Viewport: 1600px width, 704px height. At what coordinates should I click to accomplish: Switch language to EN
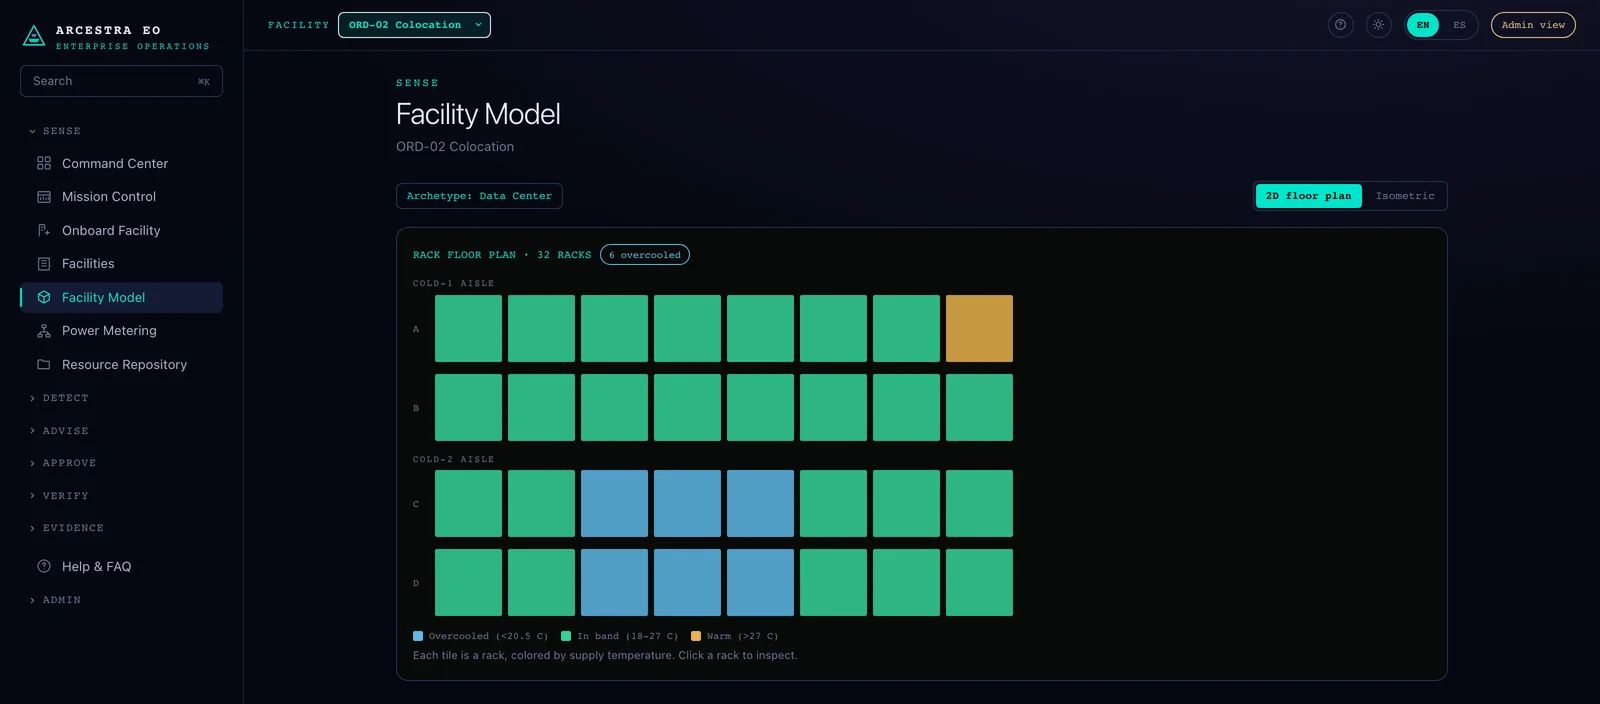pyautogui.click(x=1423, y=25)
